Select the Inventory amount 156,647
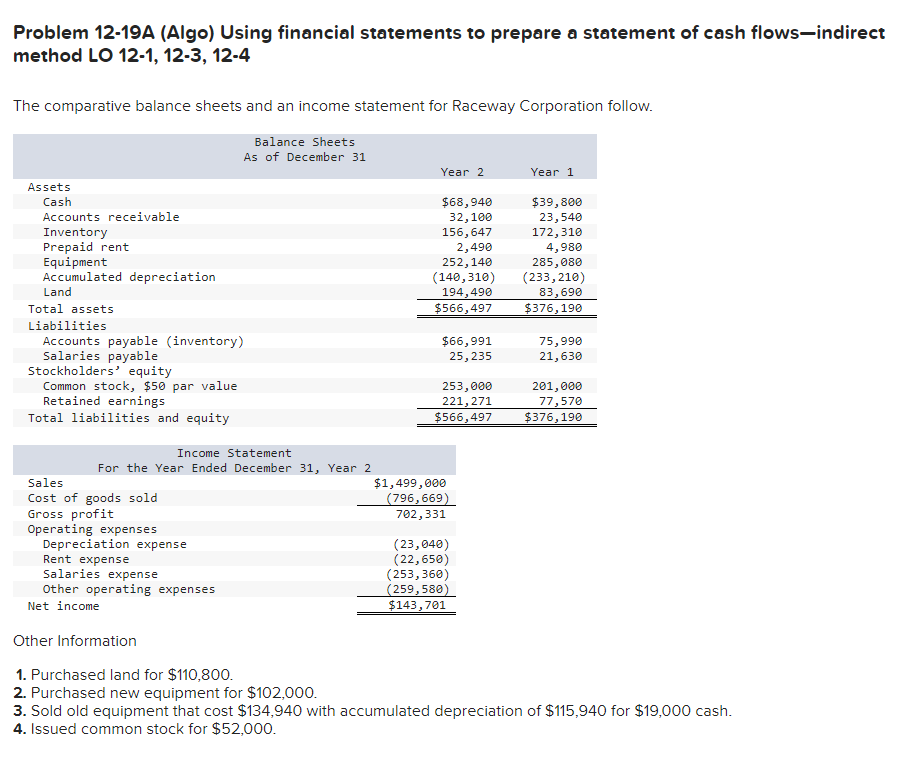This screenshot has height=773, width=907. pos(465,231)
